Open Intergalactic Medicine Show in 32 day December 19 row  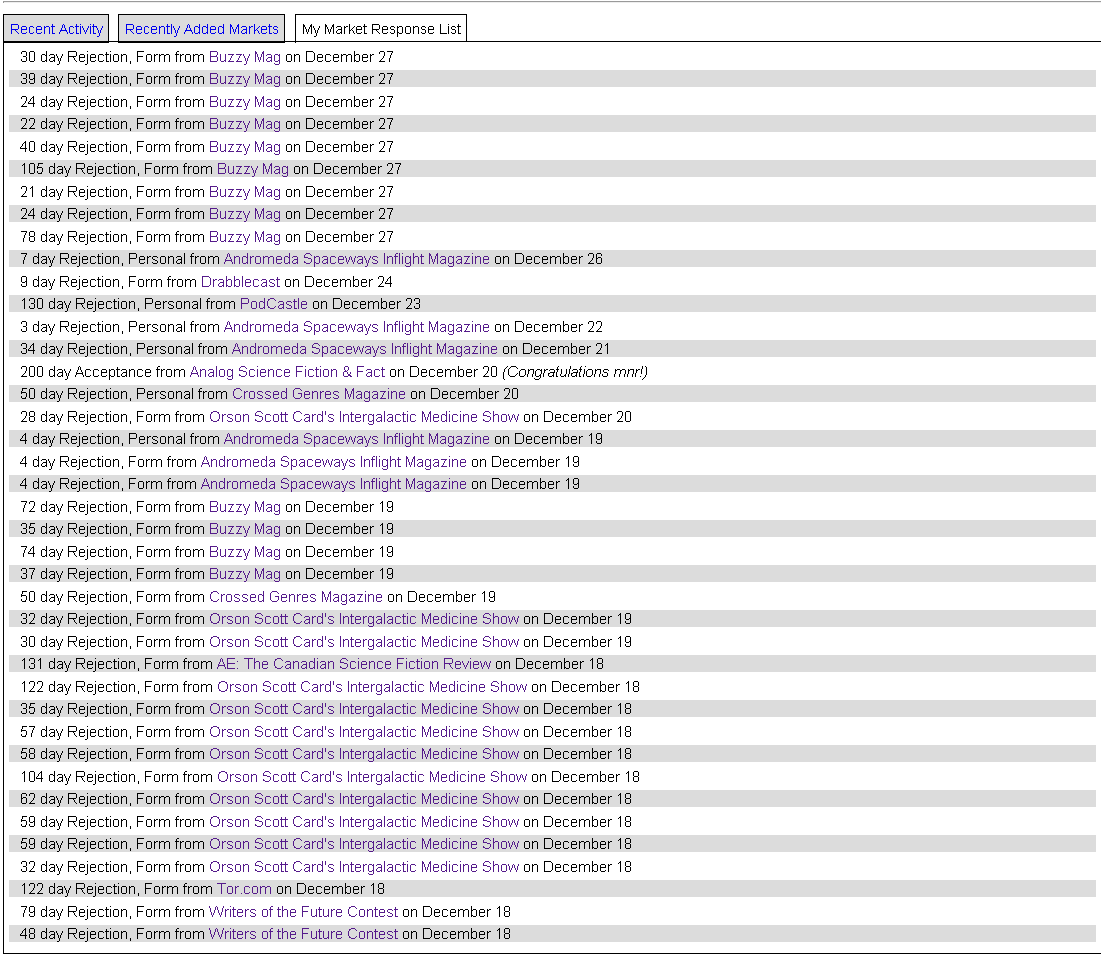coord(364,619)
